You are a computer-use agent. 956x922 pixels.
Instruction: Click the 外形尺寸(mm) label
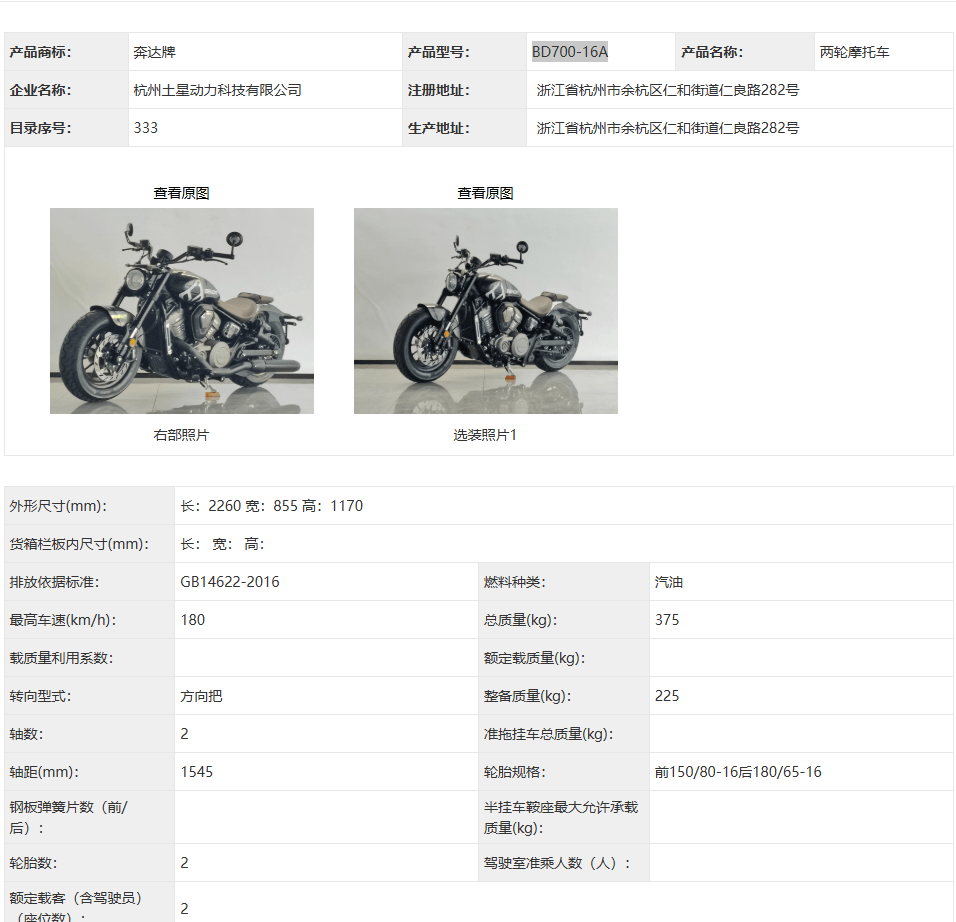58,506
